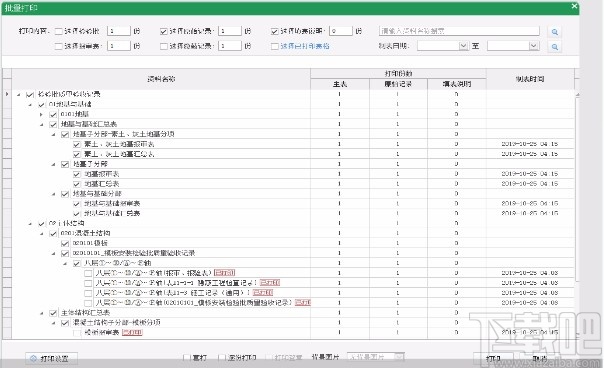Click the 制表时间 cell in the 模板报审表 row
Image resolution: width=604 pixels, height=368 pixels.
tap(530, 333)
